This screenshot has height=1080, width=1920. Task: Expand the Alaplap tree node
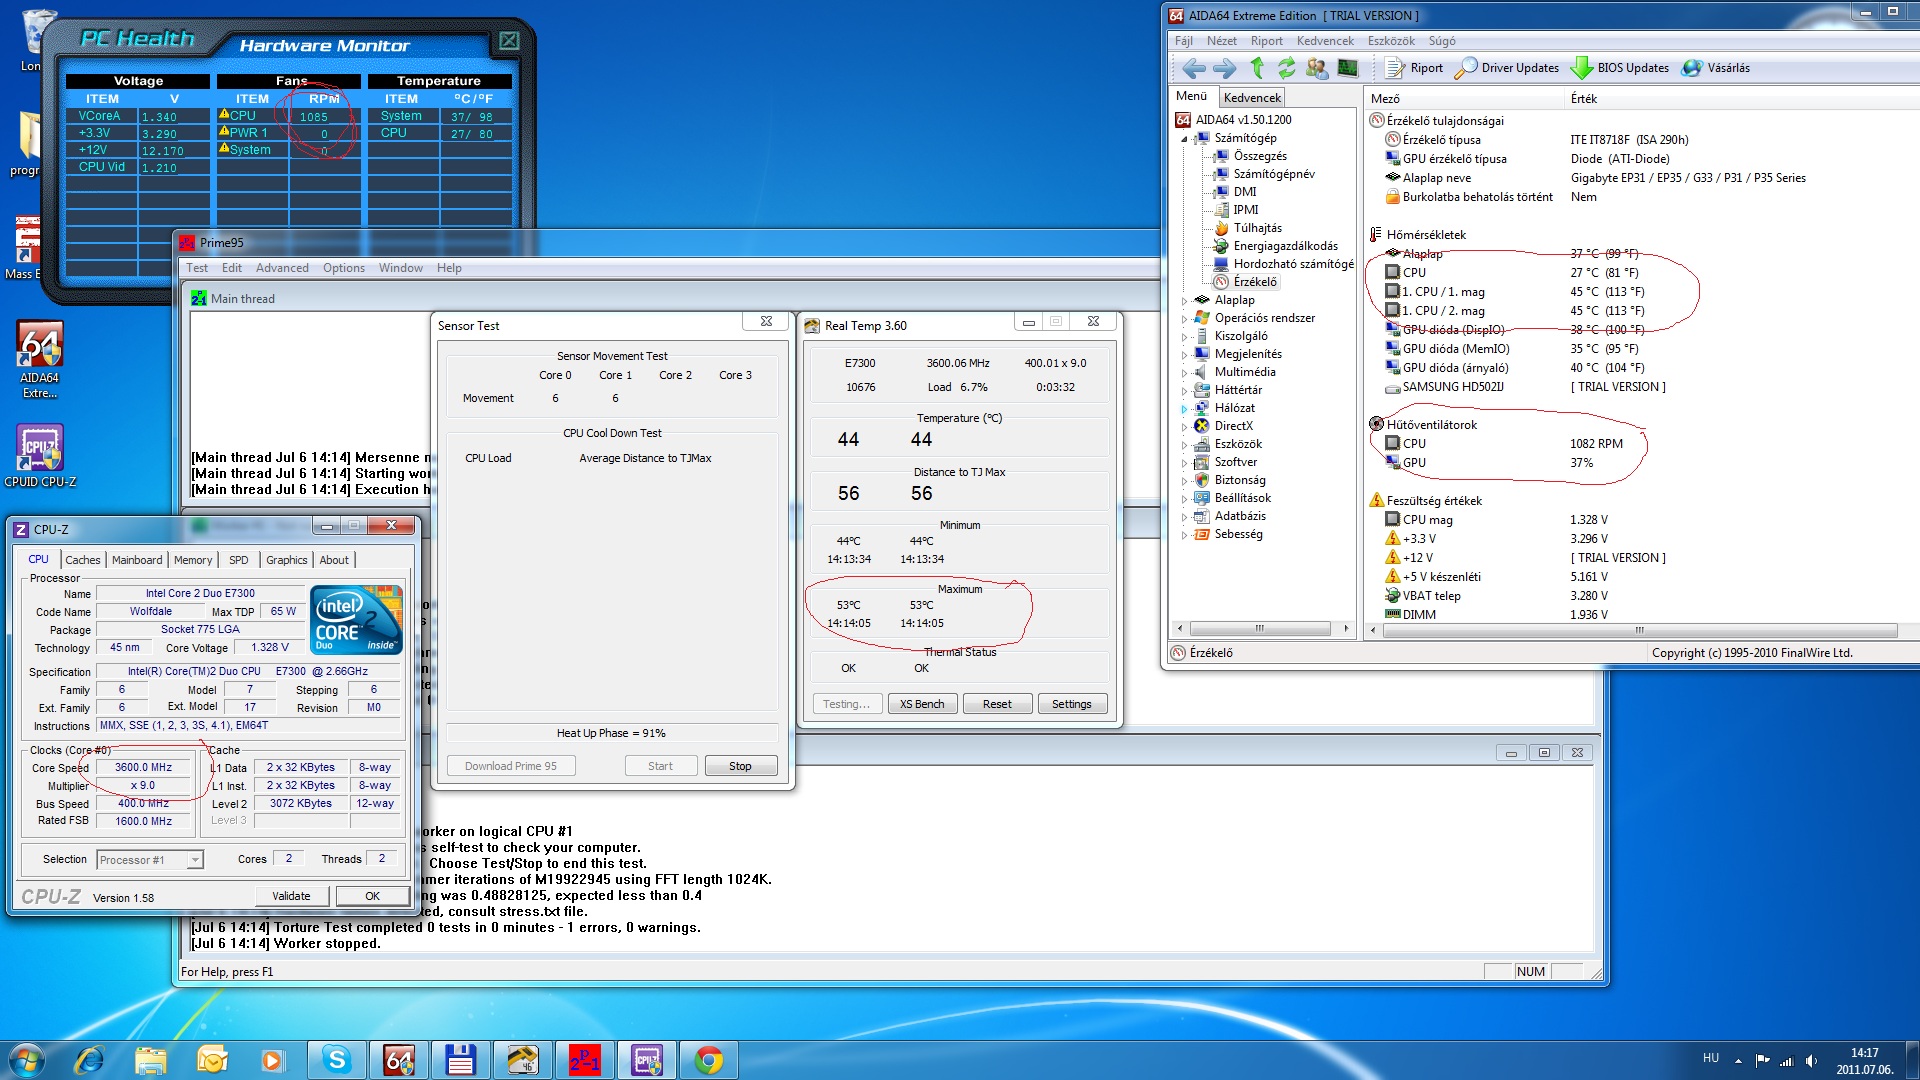click(1185, 301)
